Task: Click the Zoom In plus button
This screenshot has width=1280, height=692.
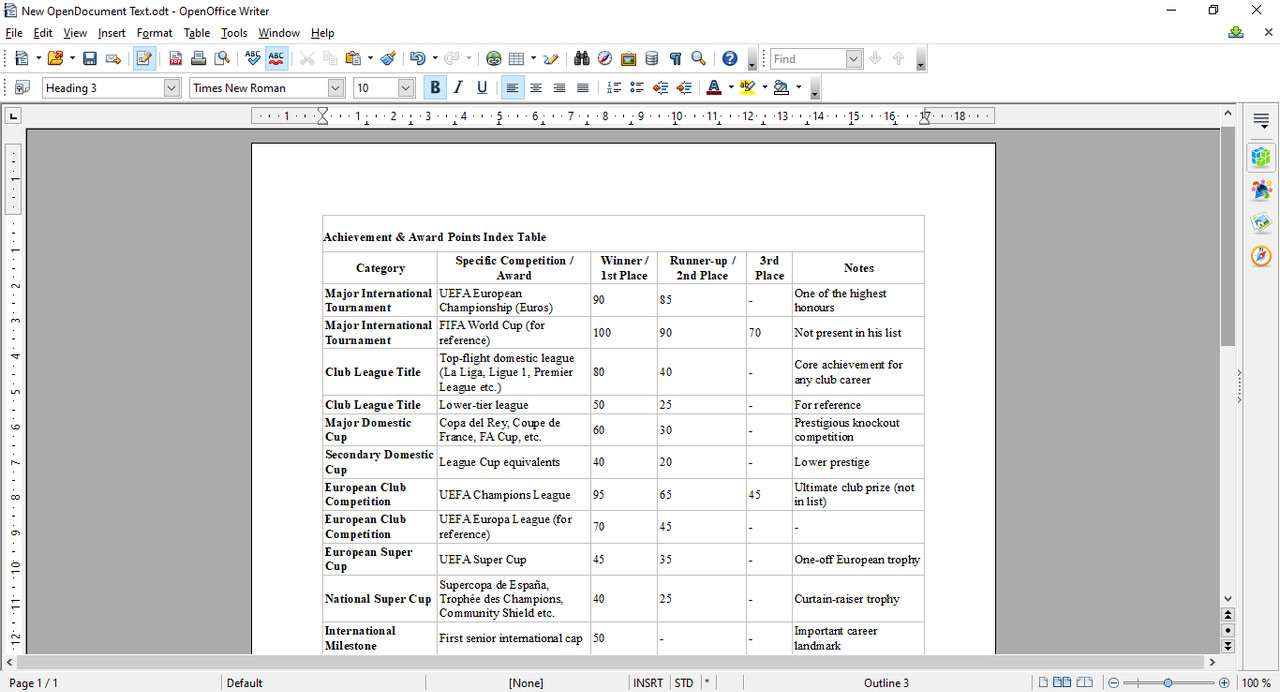Action: [1224, 683]
